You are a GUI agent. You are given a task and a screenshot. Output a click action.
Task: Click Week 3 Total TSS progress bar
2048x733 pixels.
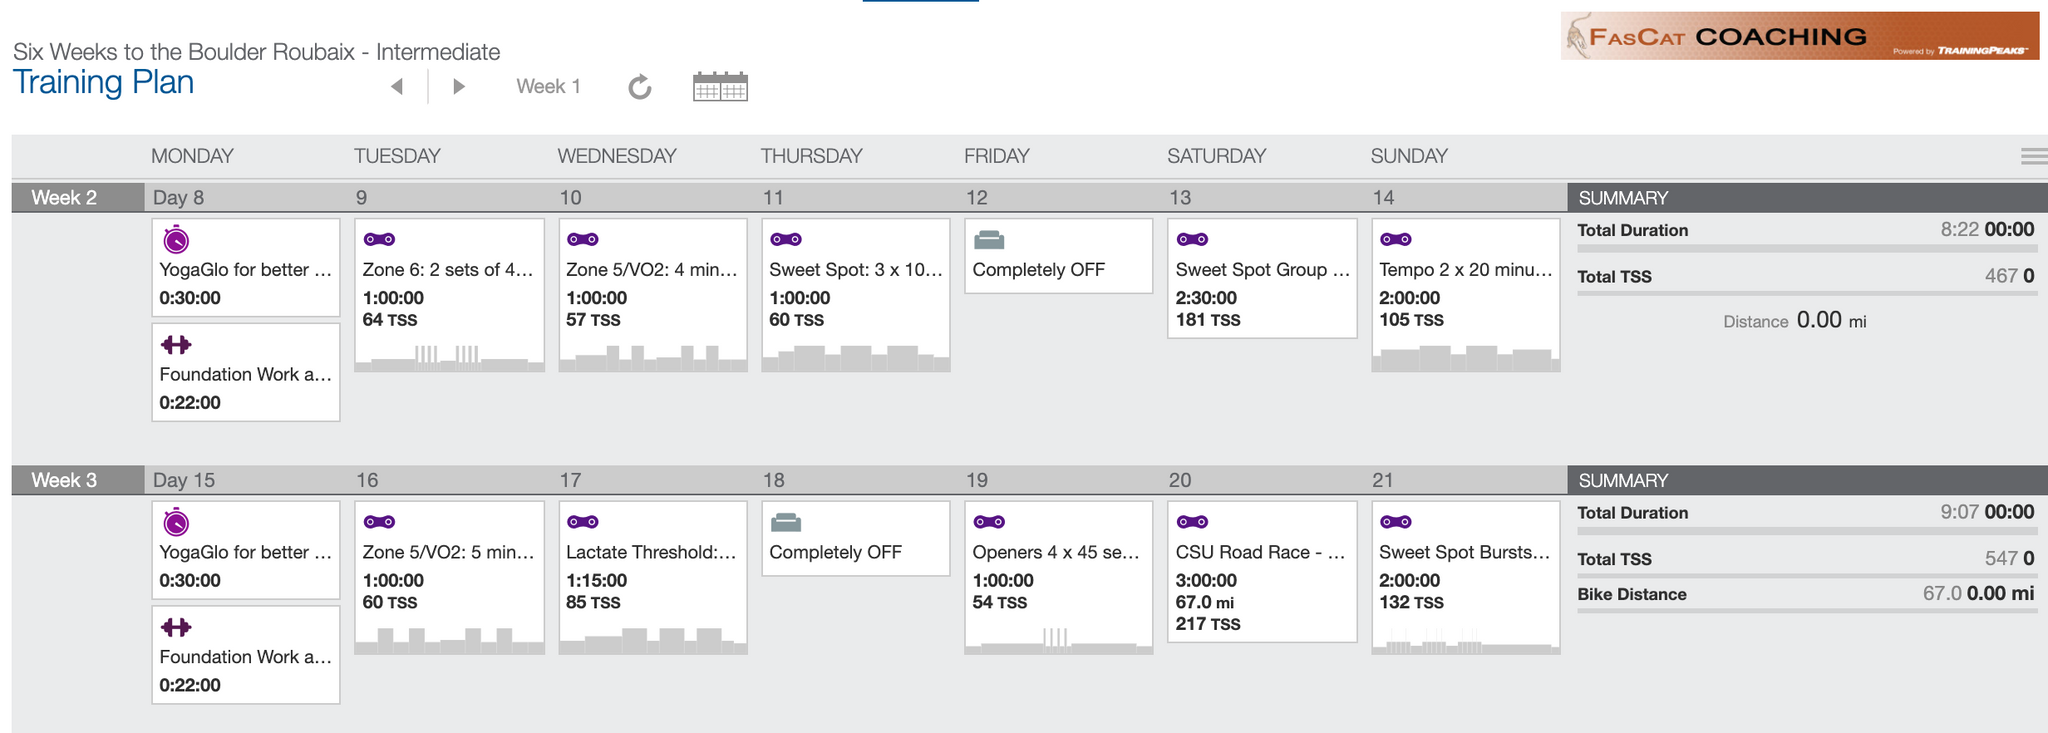(1807, 576)
